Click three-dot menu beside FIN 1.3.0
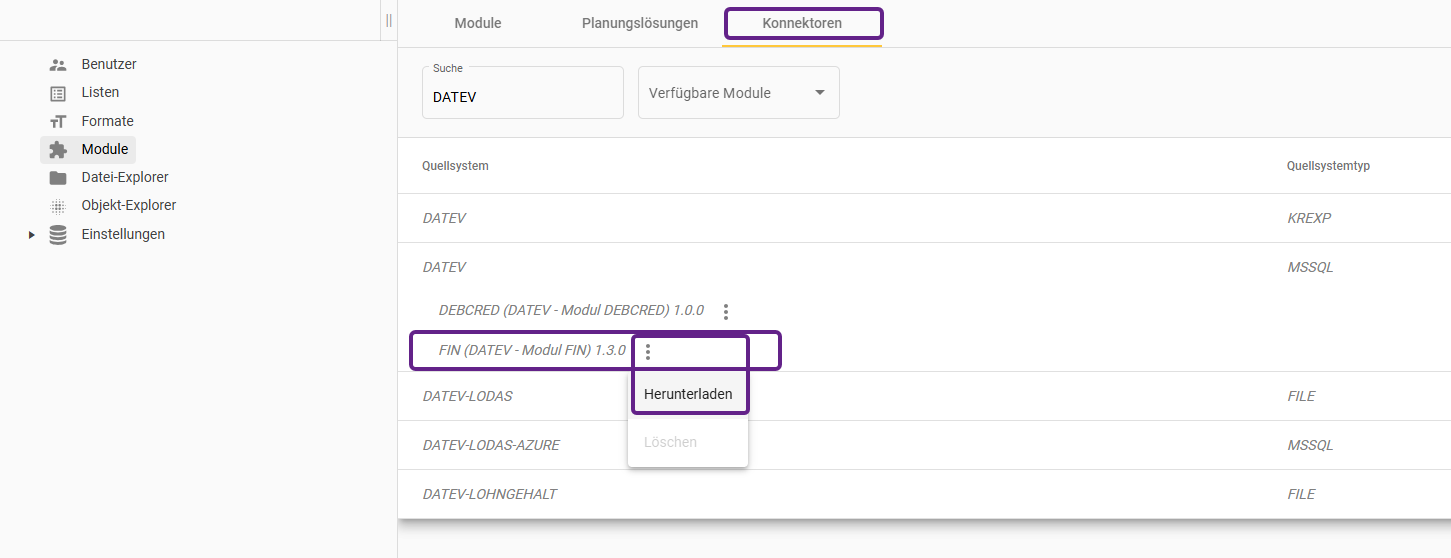Viewport: 1451px width, 558px height. 648,352
